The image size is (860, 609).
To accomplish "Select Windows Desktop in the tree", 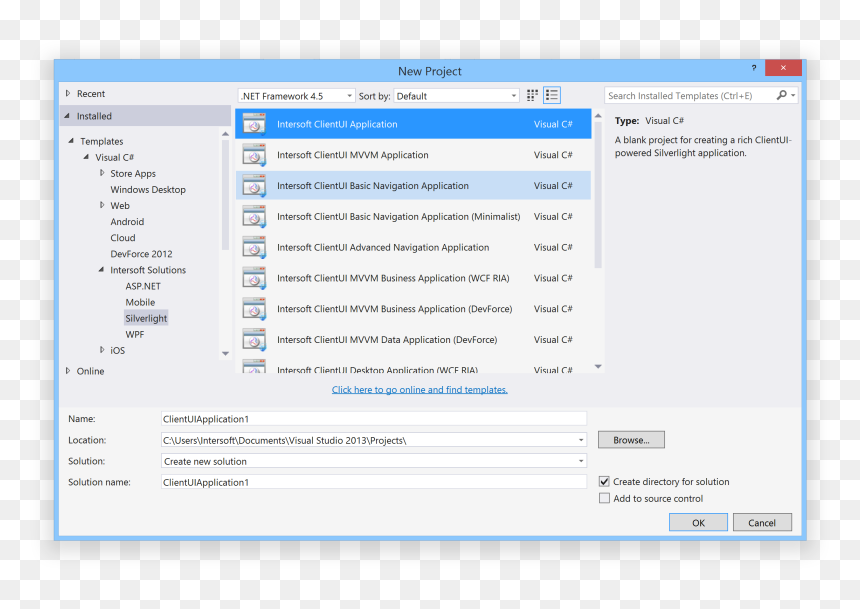I will pos(148,189).
